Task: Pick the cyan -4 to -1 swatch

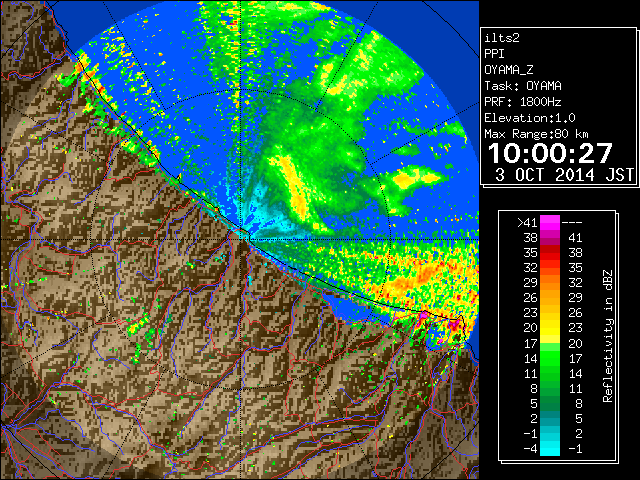Action: coord(550,449)
